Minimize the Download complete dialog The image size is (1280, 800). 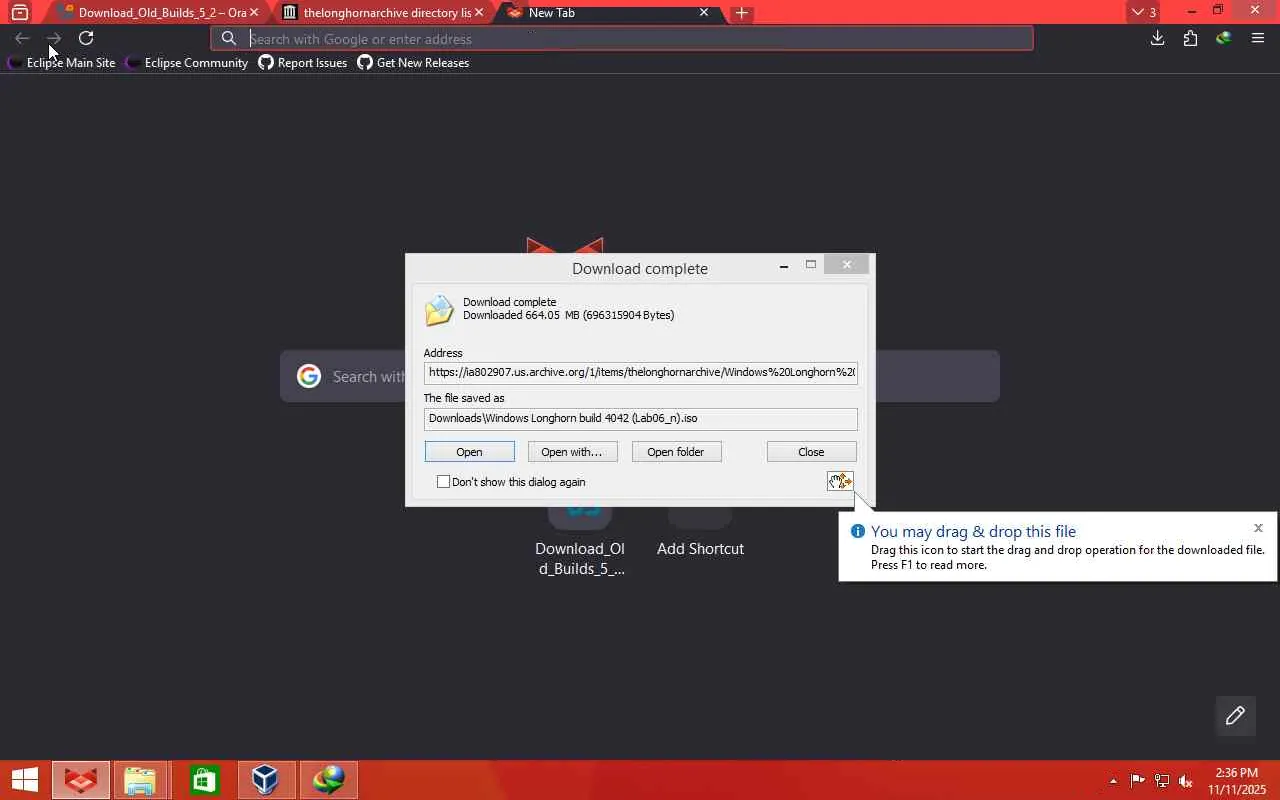coord(784,265)
